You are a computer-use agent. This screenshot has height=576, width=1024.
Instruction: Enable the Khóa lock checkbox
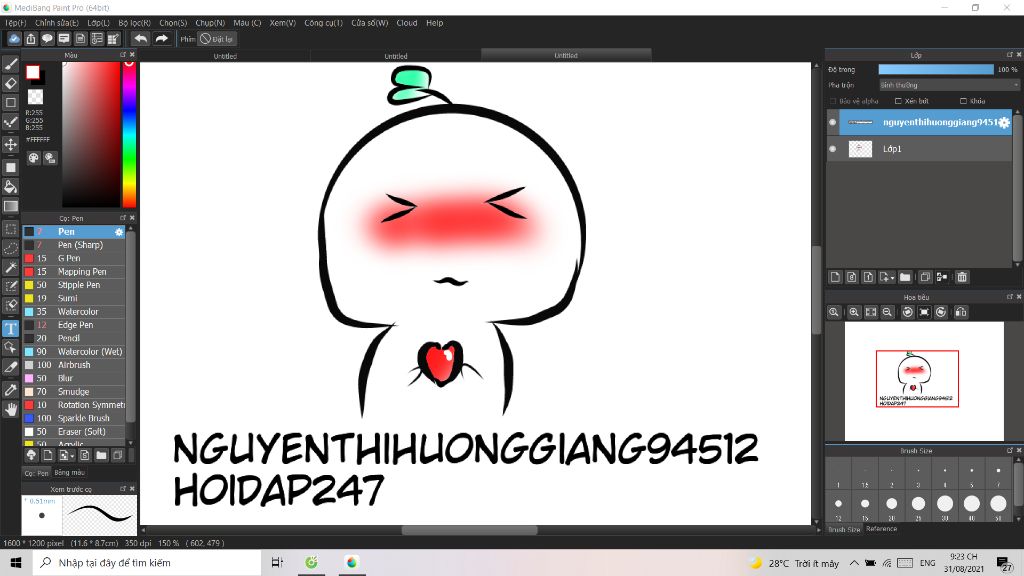tap(963, 101)
